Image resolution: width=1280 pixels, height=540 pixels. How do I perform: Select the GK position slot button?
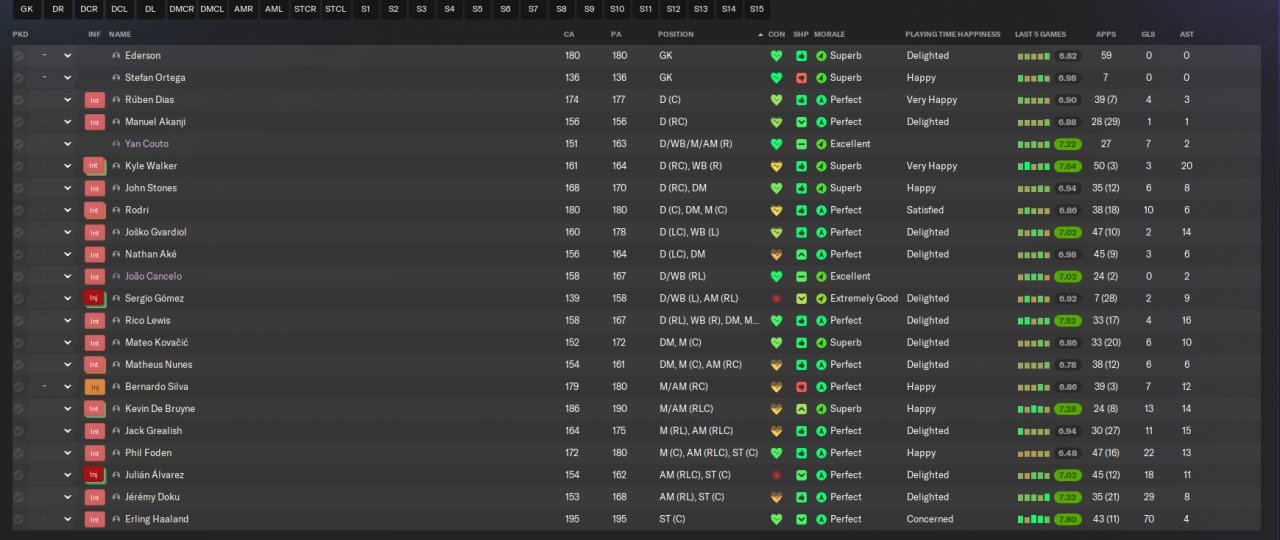[25, 9]
